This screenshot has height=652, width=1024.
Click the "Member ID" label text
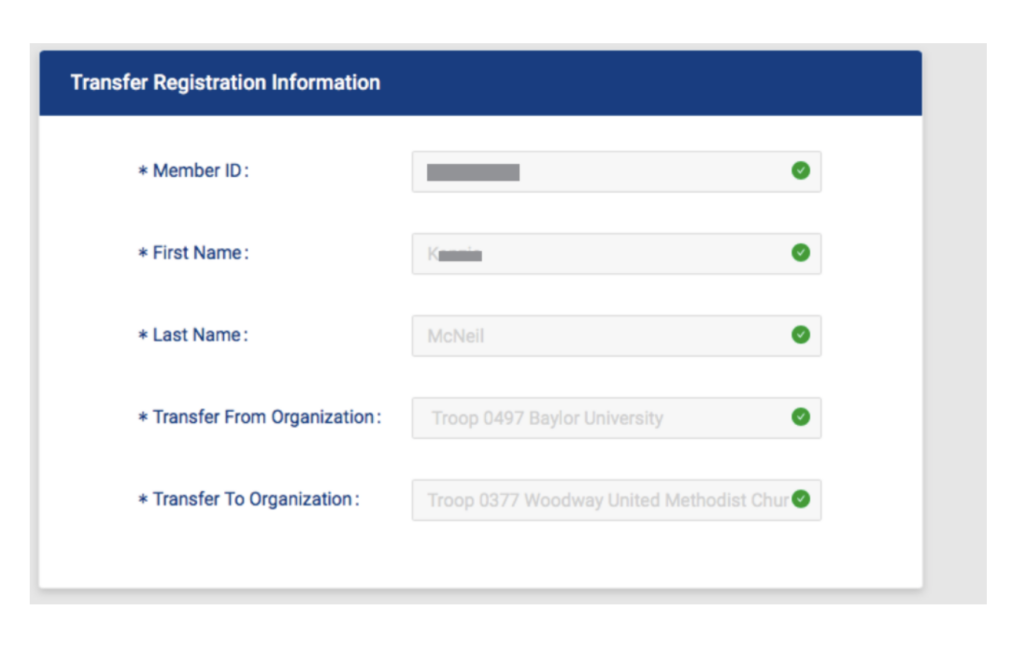[198, 171]
